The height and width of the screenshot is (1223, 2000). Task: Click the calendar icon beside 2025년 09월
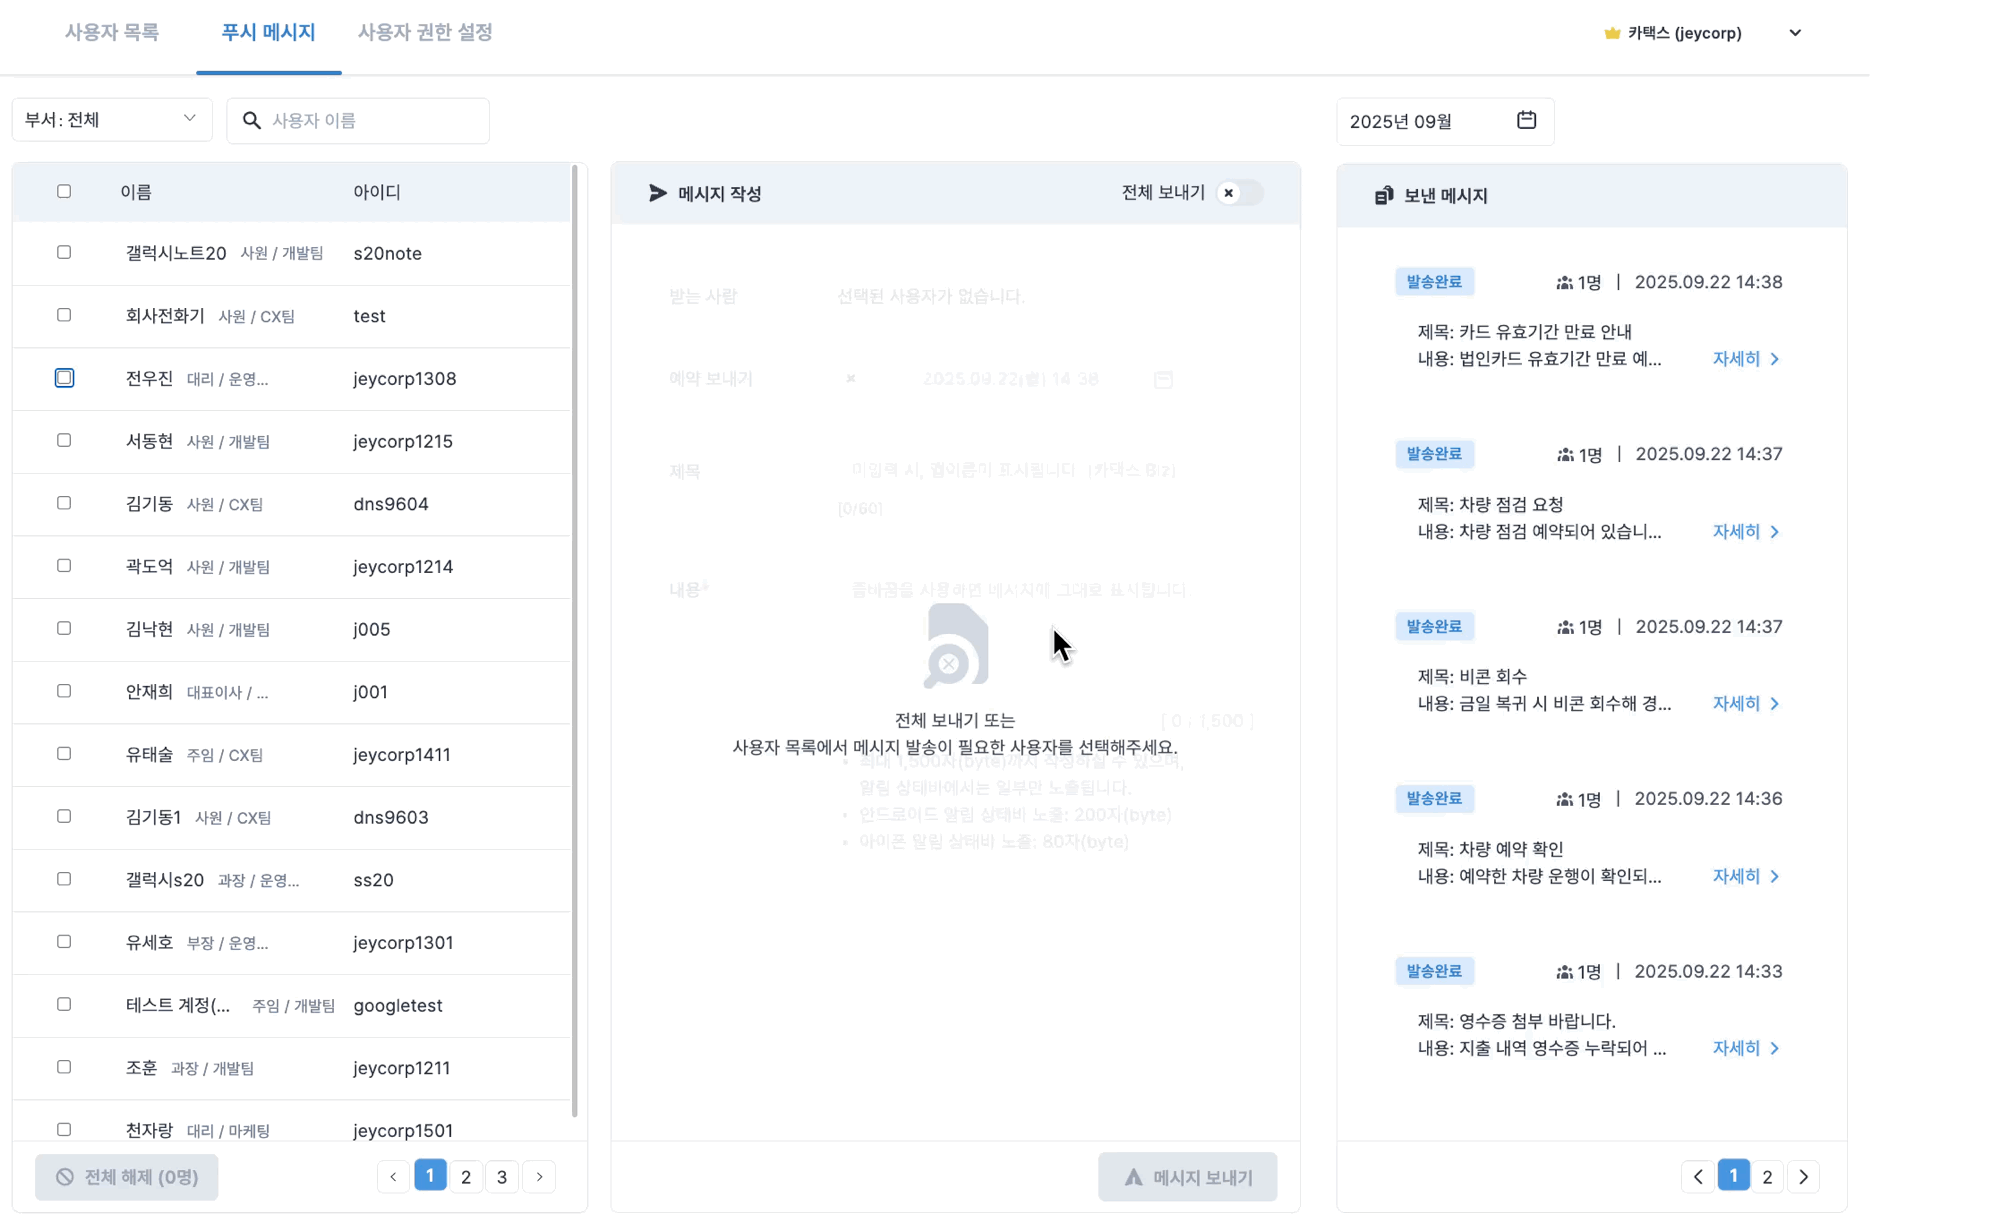tap(1526, 120)
